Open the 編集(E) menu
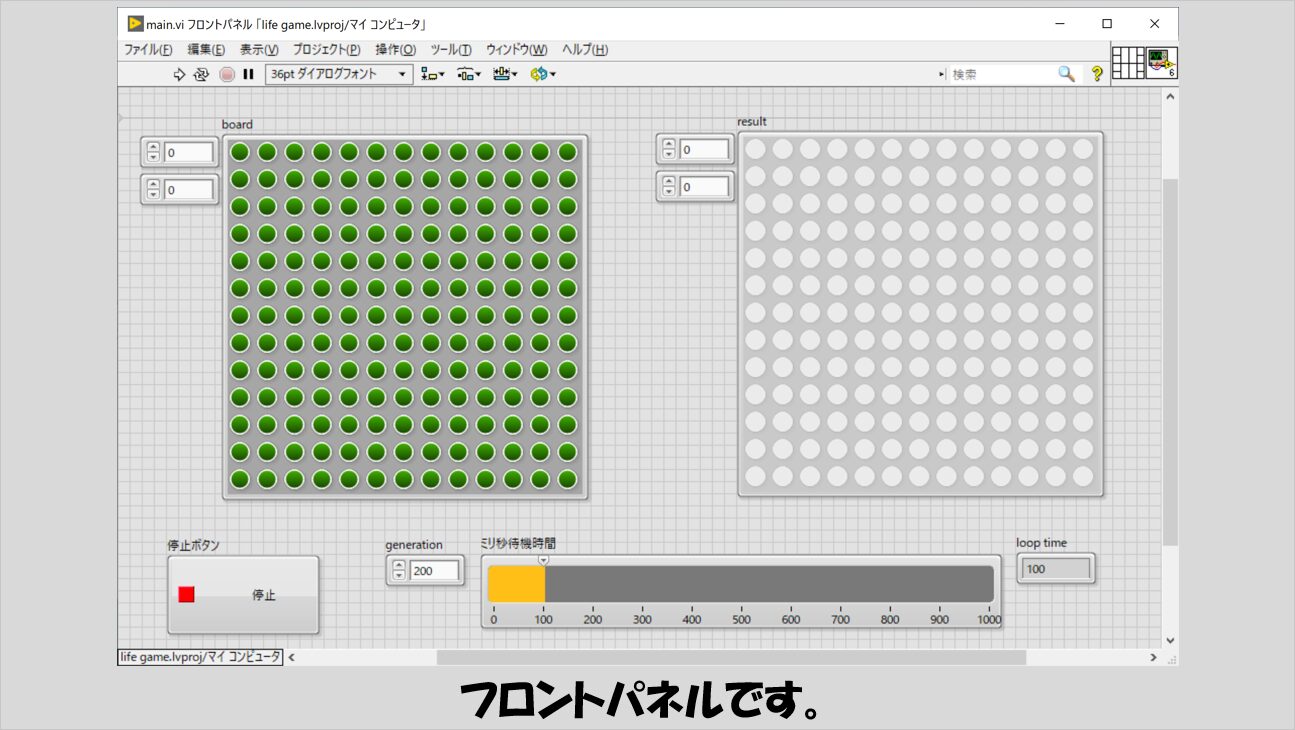The width and height of the screenshot is (1295, 730). coord(206,50)
